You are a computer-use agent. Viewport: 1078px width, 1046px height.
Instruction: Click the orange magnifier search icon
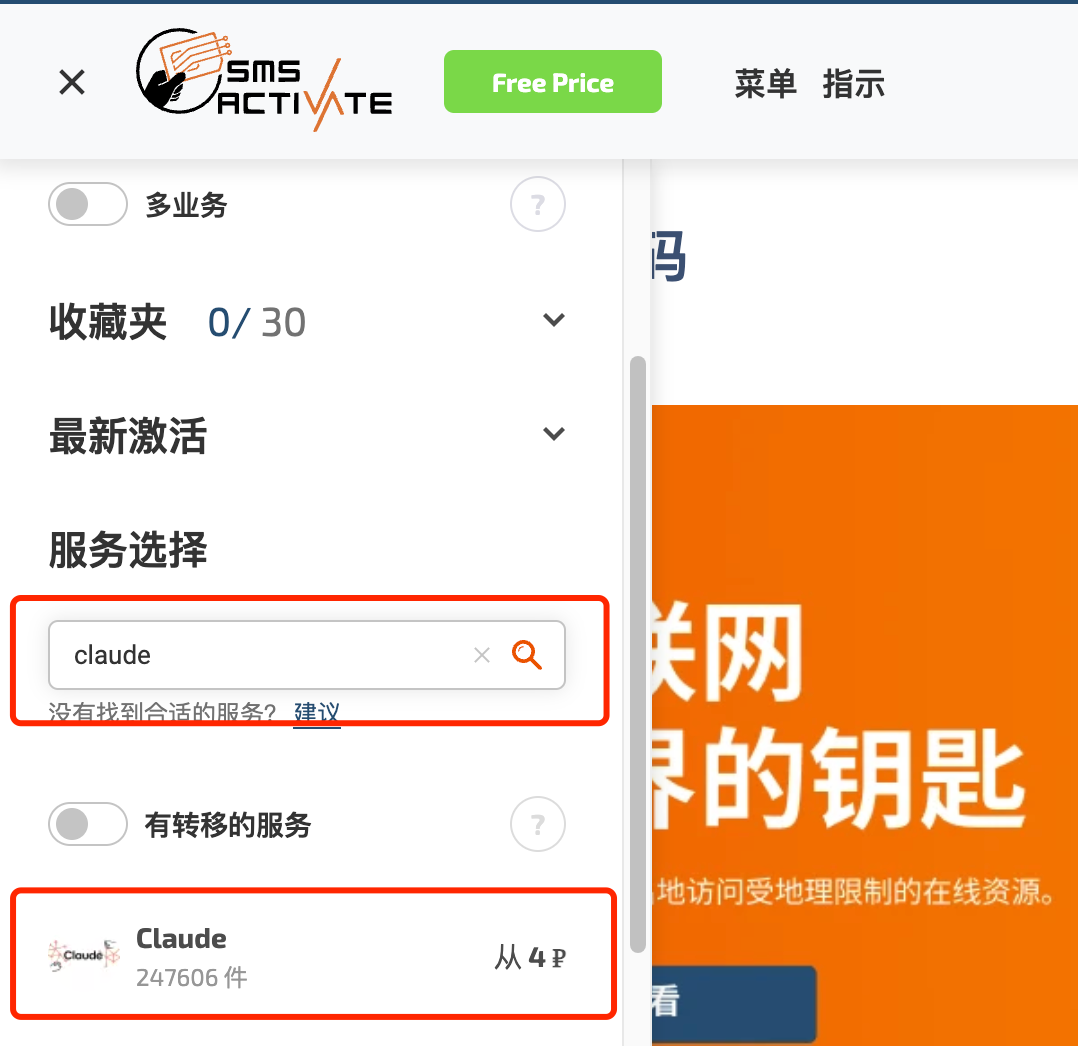[527, 655]
